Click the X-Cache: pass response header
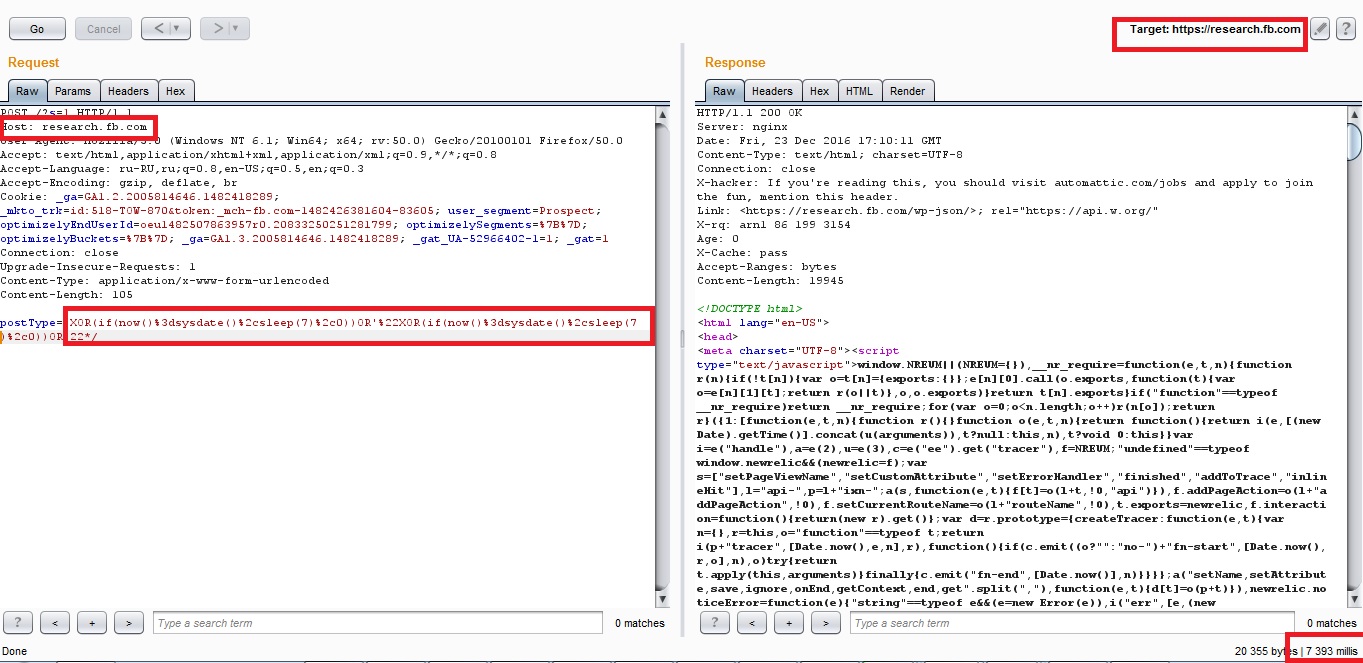The image size is (1363, 663). (742, 253)
